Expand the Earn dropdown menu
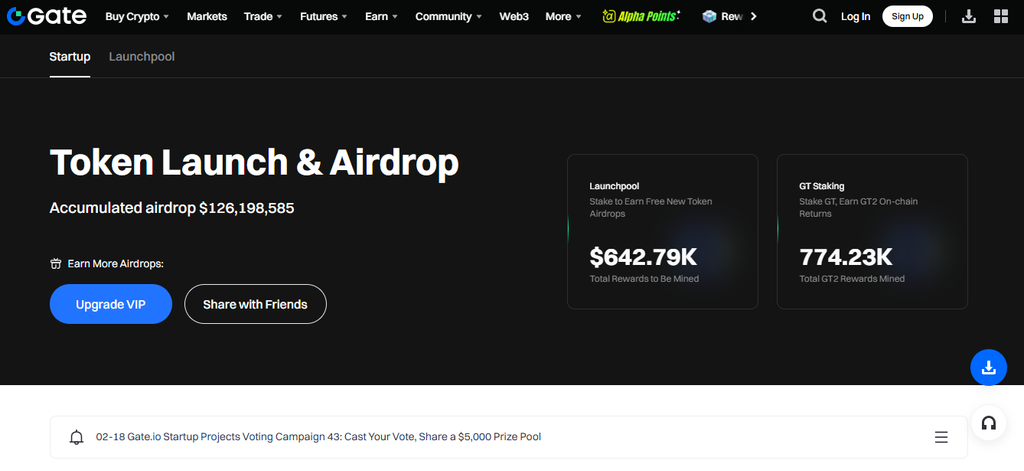Image resolution: width=1024 pixels, height=471 pixels. pos(381,16)
